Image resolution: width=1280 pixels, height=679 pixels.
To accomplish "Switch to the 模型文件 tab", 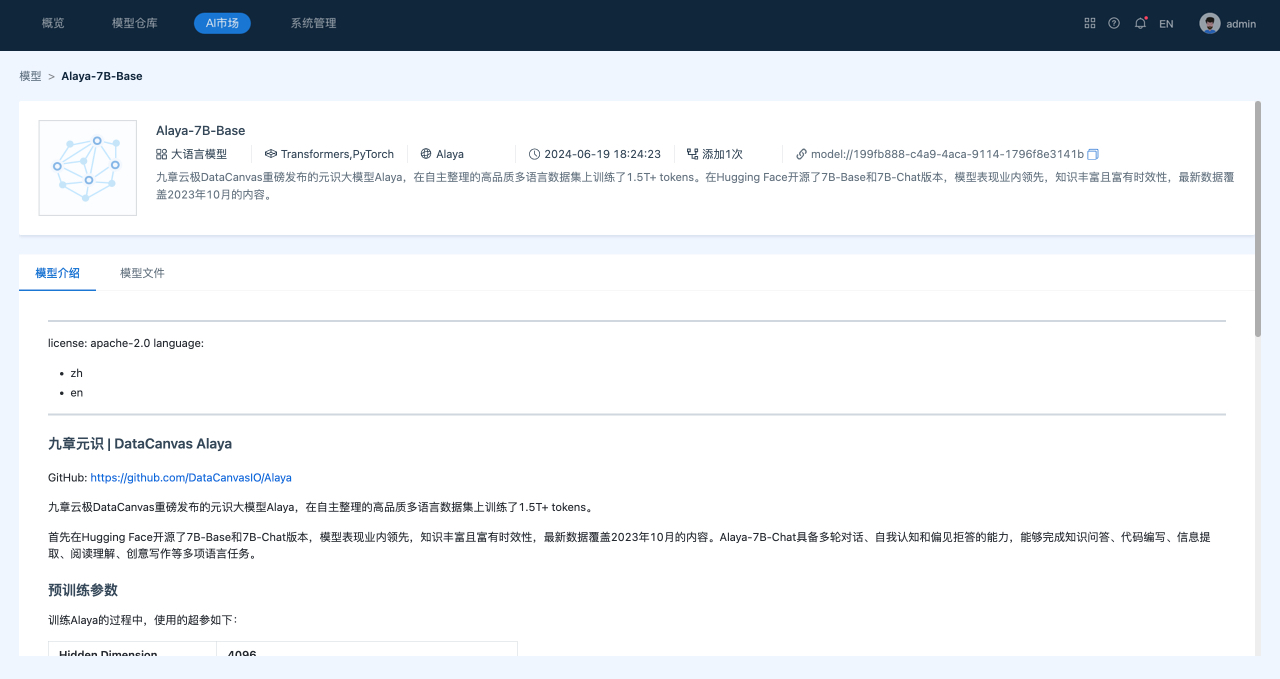I will pyautogui.click(x=142, y=273).
